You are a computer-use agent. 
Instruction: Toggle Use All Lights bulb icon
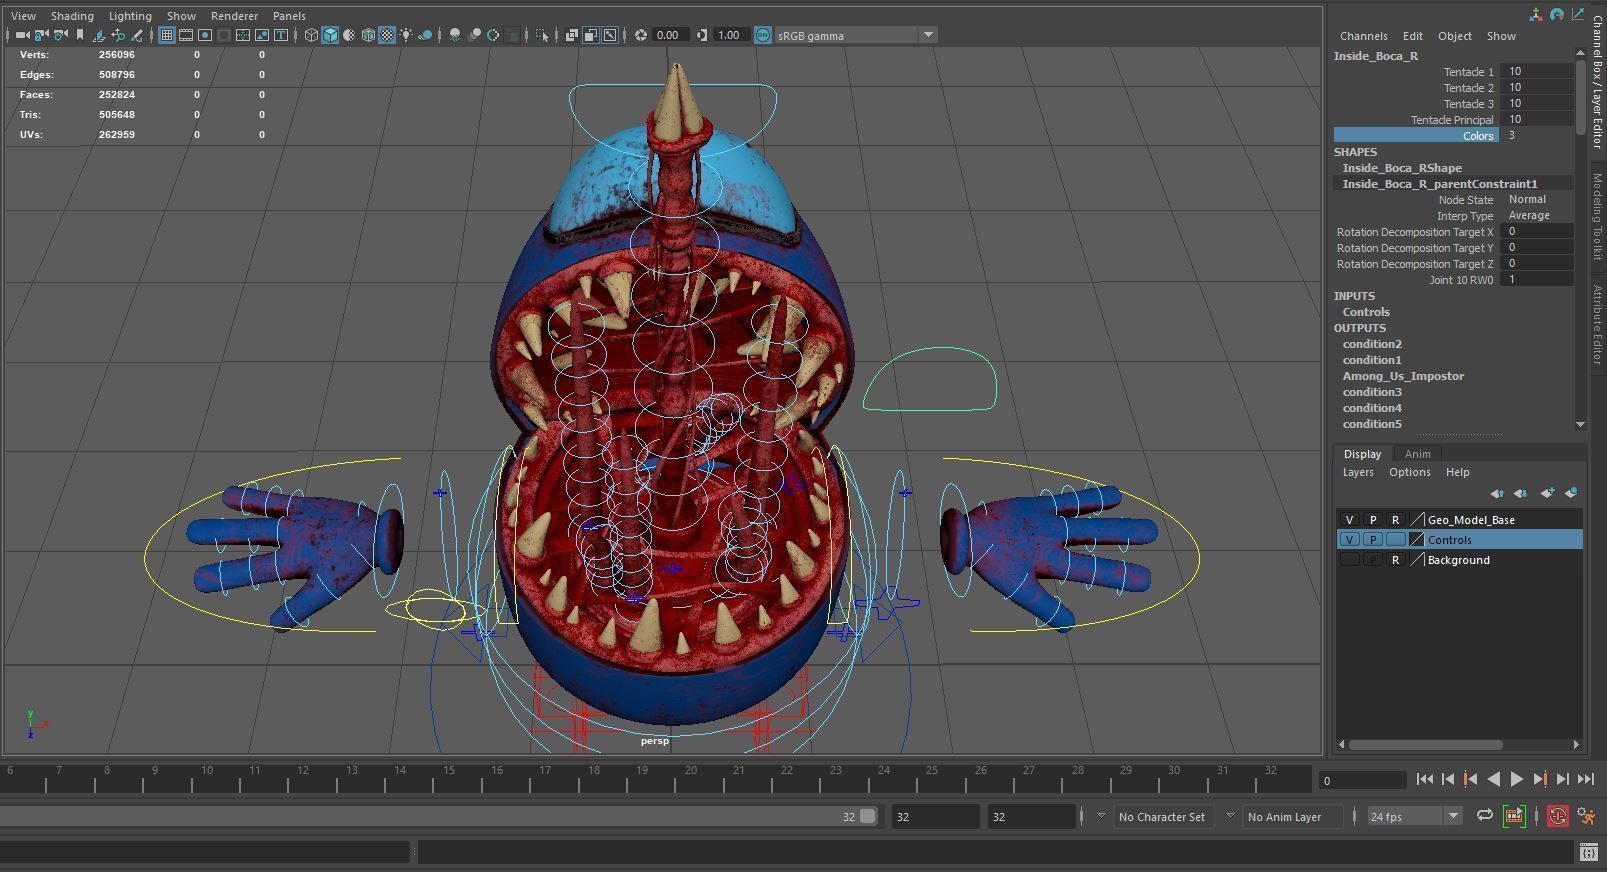(405, 35)
